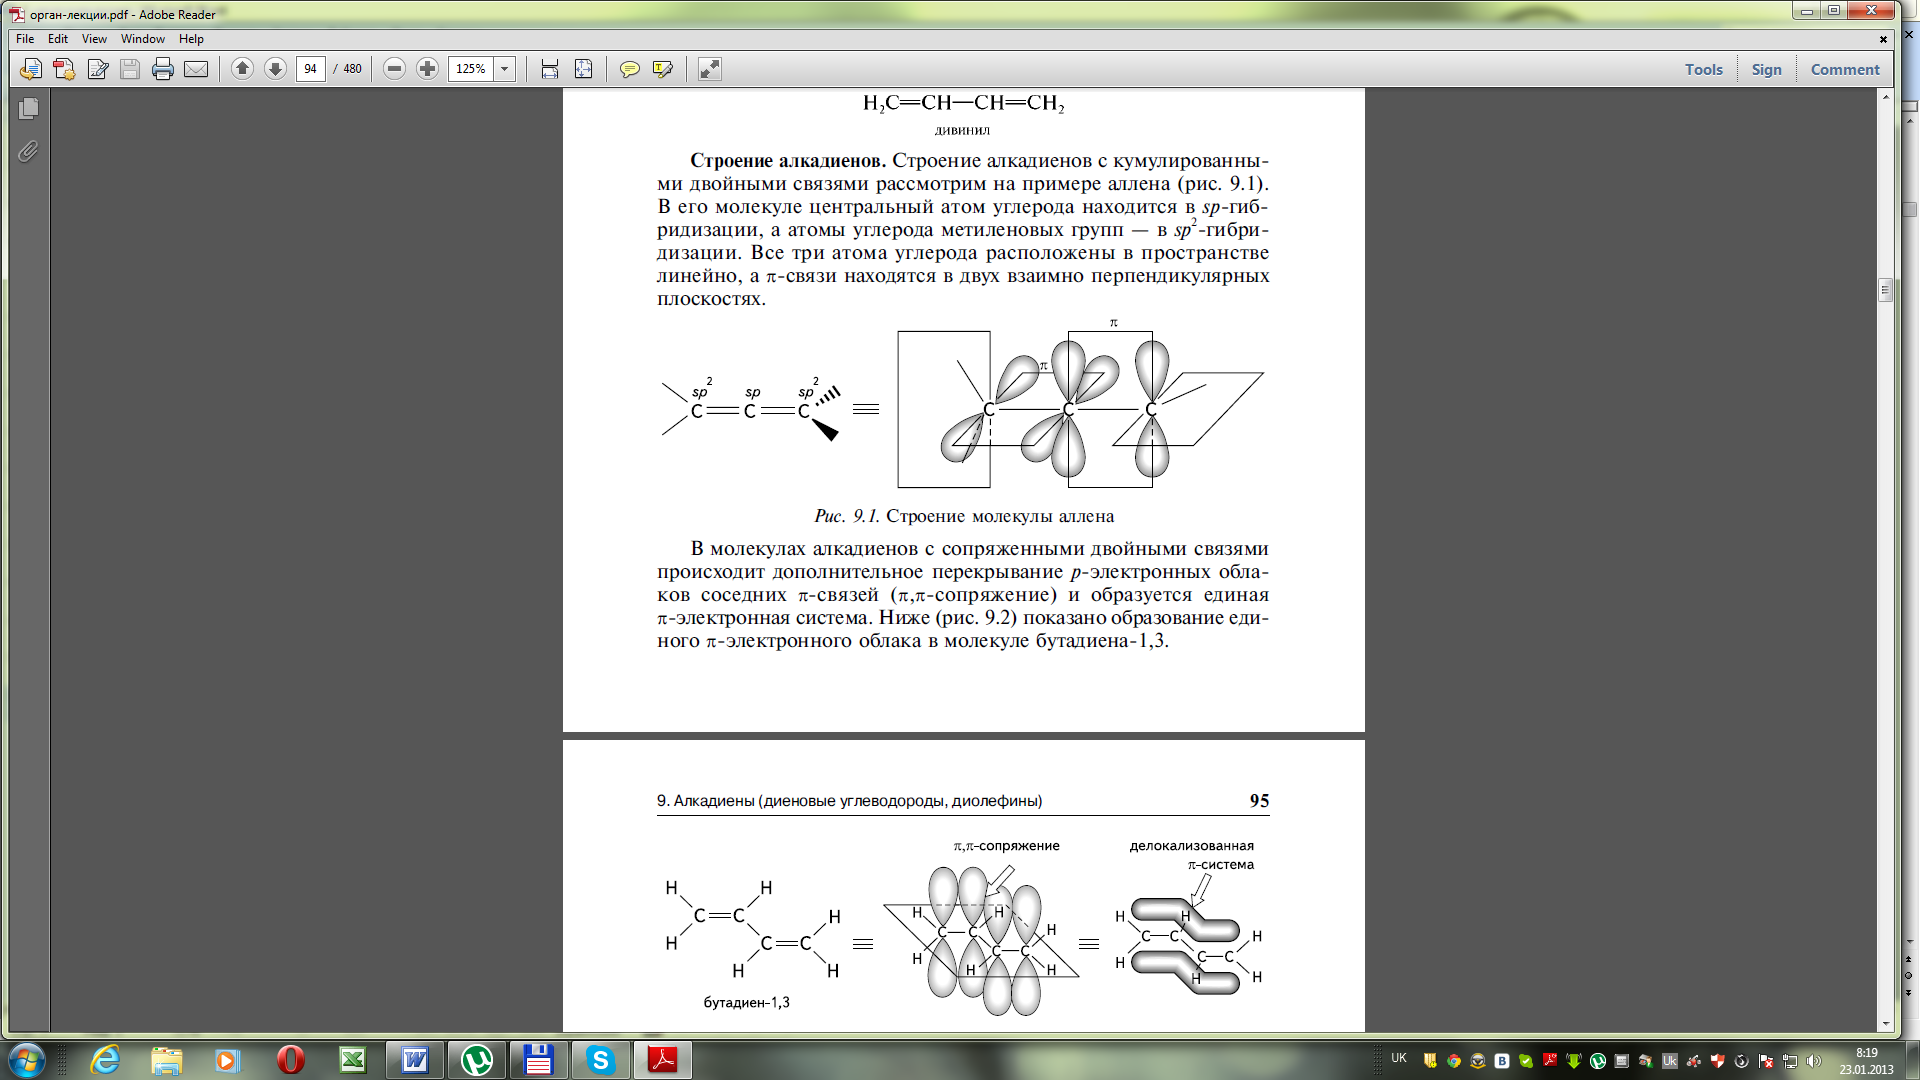Switch to Skype in the taskbar

(601, 1060)
